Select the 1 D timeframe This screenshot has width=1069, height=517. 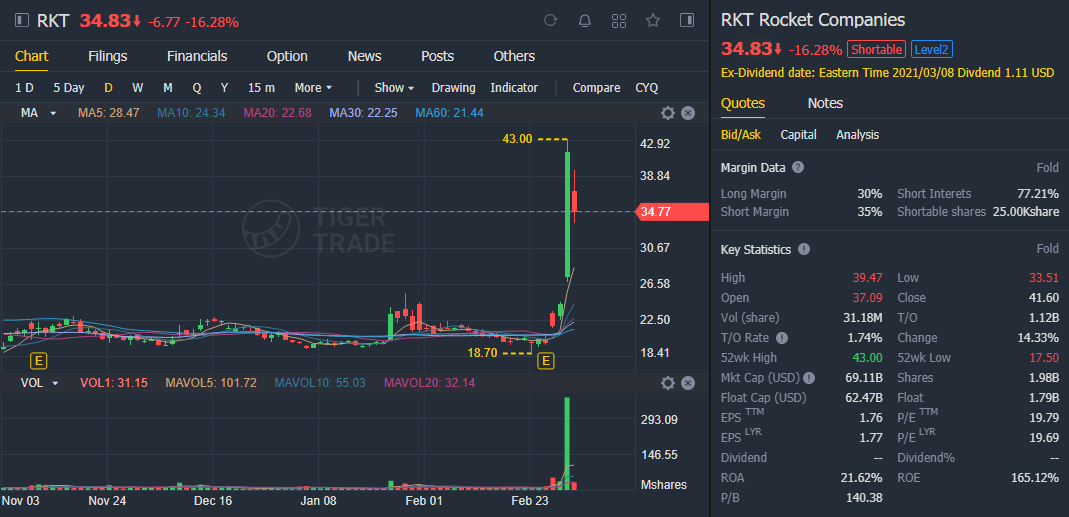pyautogui.click(x=25, y=87)
